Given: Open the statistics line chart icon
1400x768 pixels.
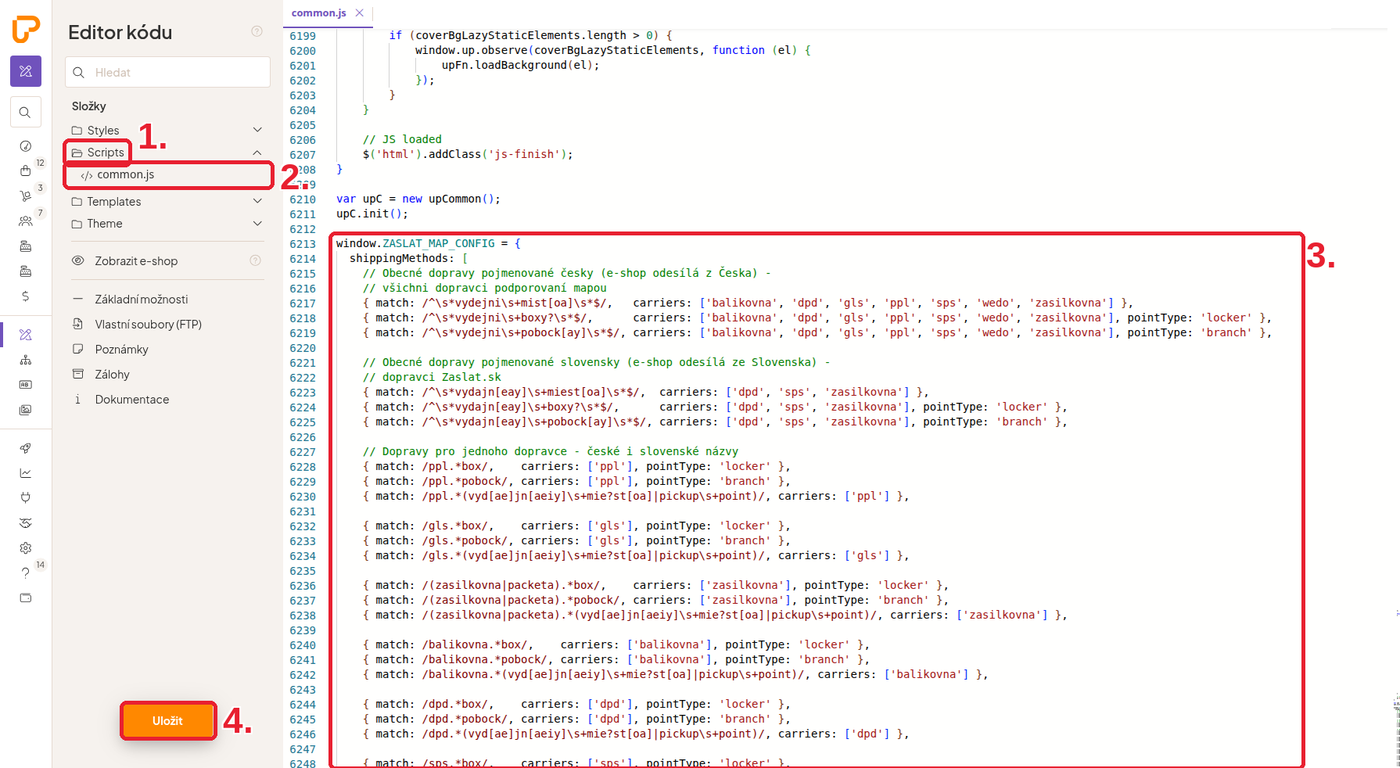Looking at the screenshot, I should [26, 473].
